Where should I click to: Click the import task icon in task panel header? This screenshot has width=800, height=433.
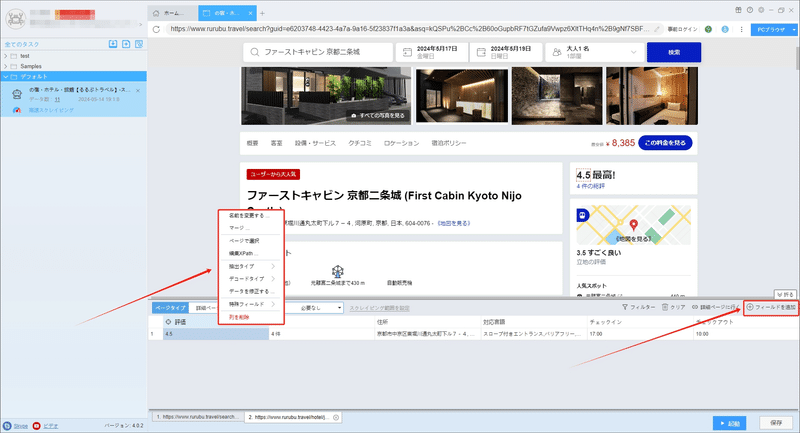pyautogui.click(x=113, y=44)
